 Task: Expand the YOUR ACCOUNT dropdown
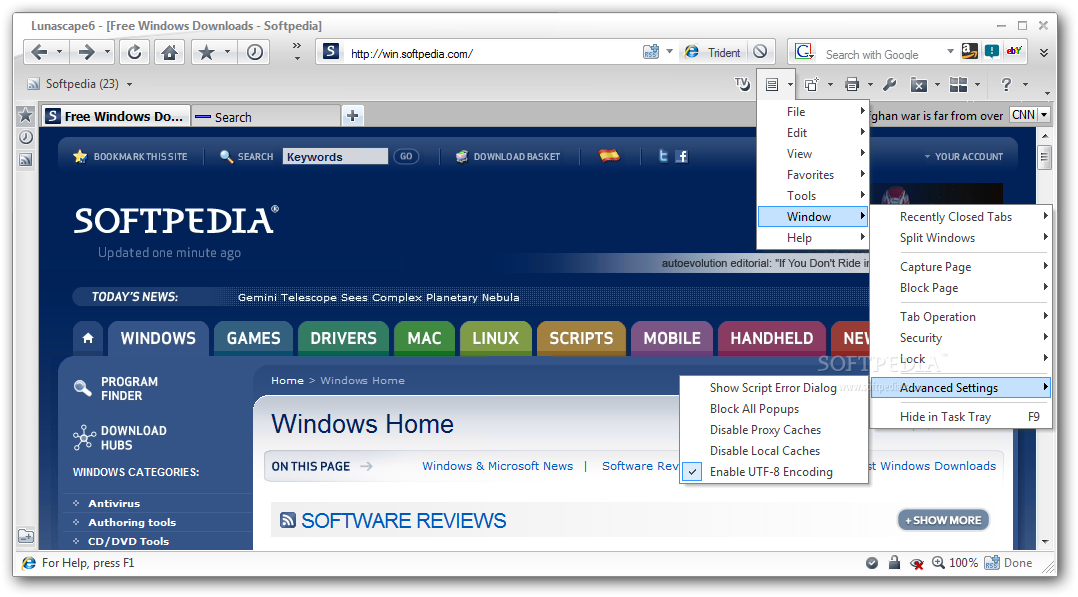[x=964, y=157]
